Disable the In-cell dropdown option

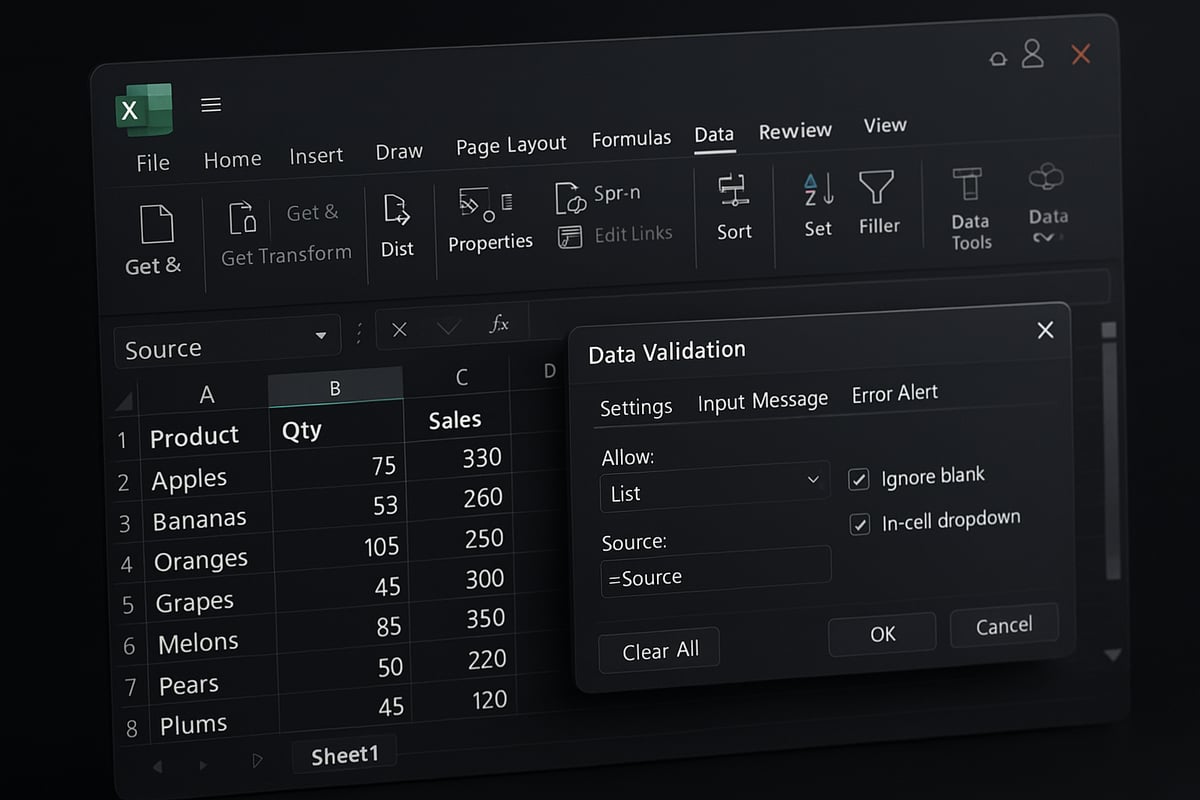858,524
